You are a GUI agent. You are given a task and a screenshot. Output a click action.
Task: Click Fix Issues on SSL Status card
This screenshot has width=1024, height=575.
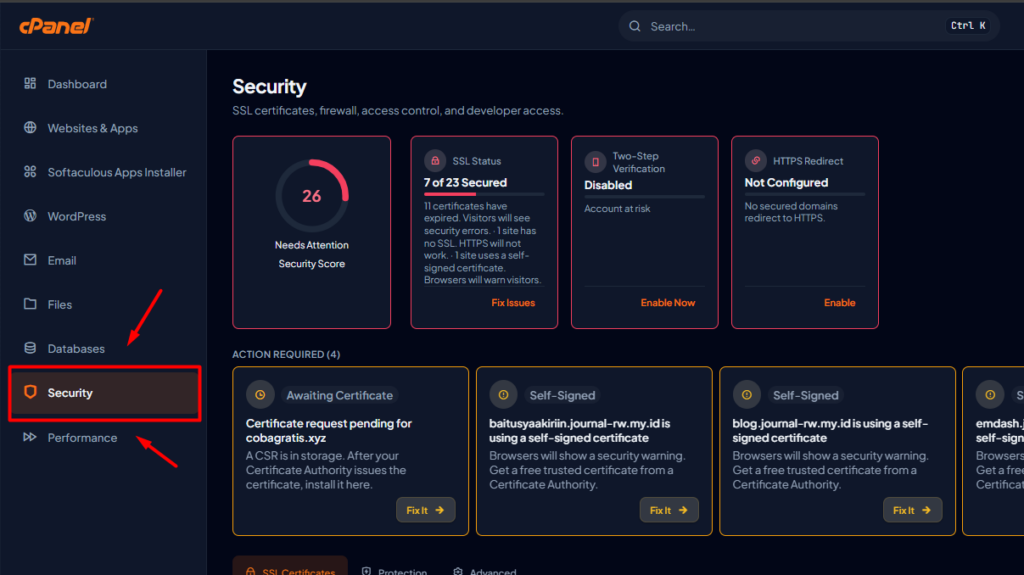pyautogui.click(x=513, y=303)
